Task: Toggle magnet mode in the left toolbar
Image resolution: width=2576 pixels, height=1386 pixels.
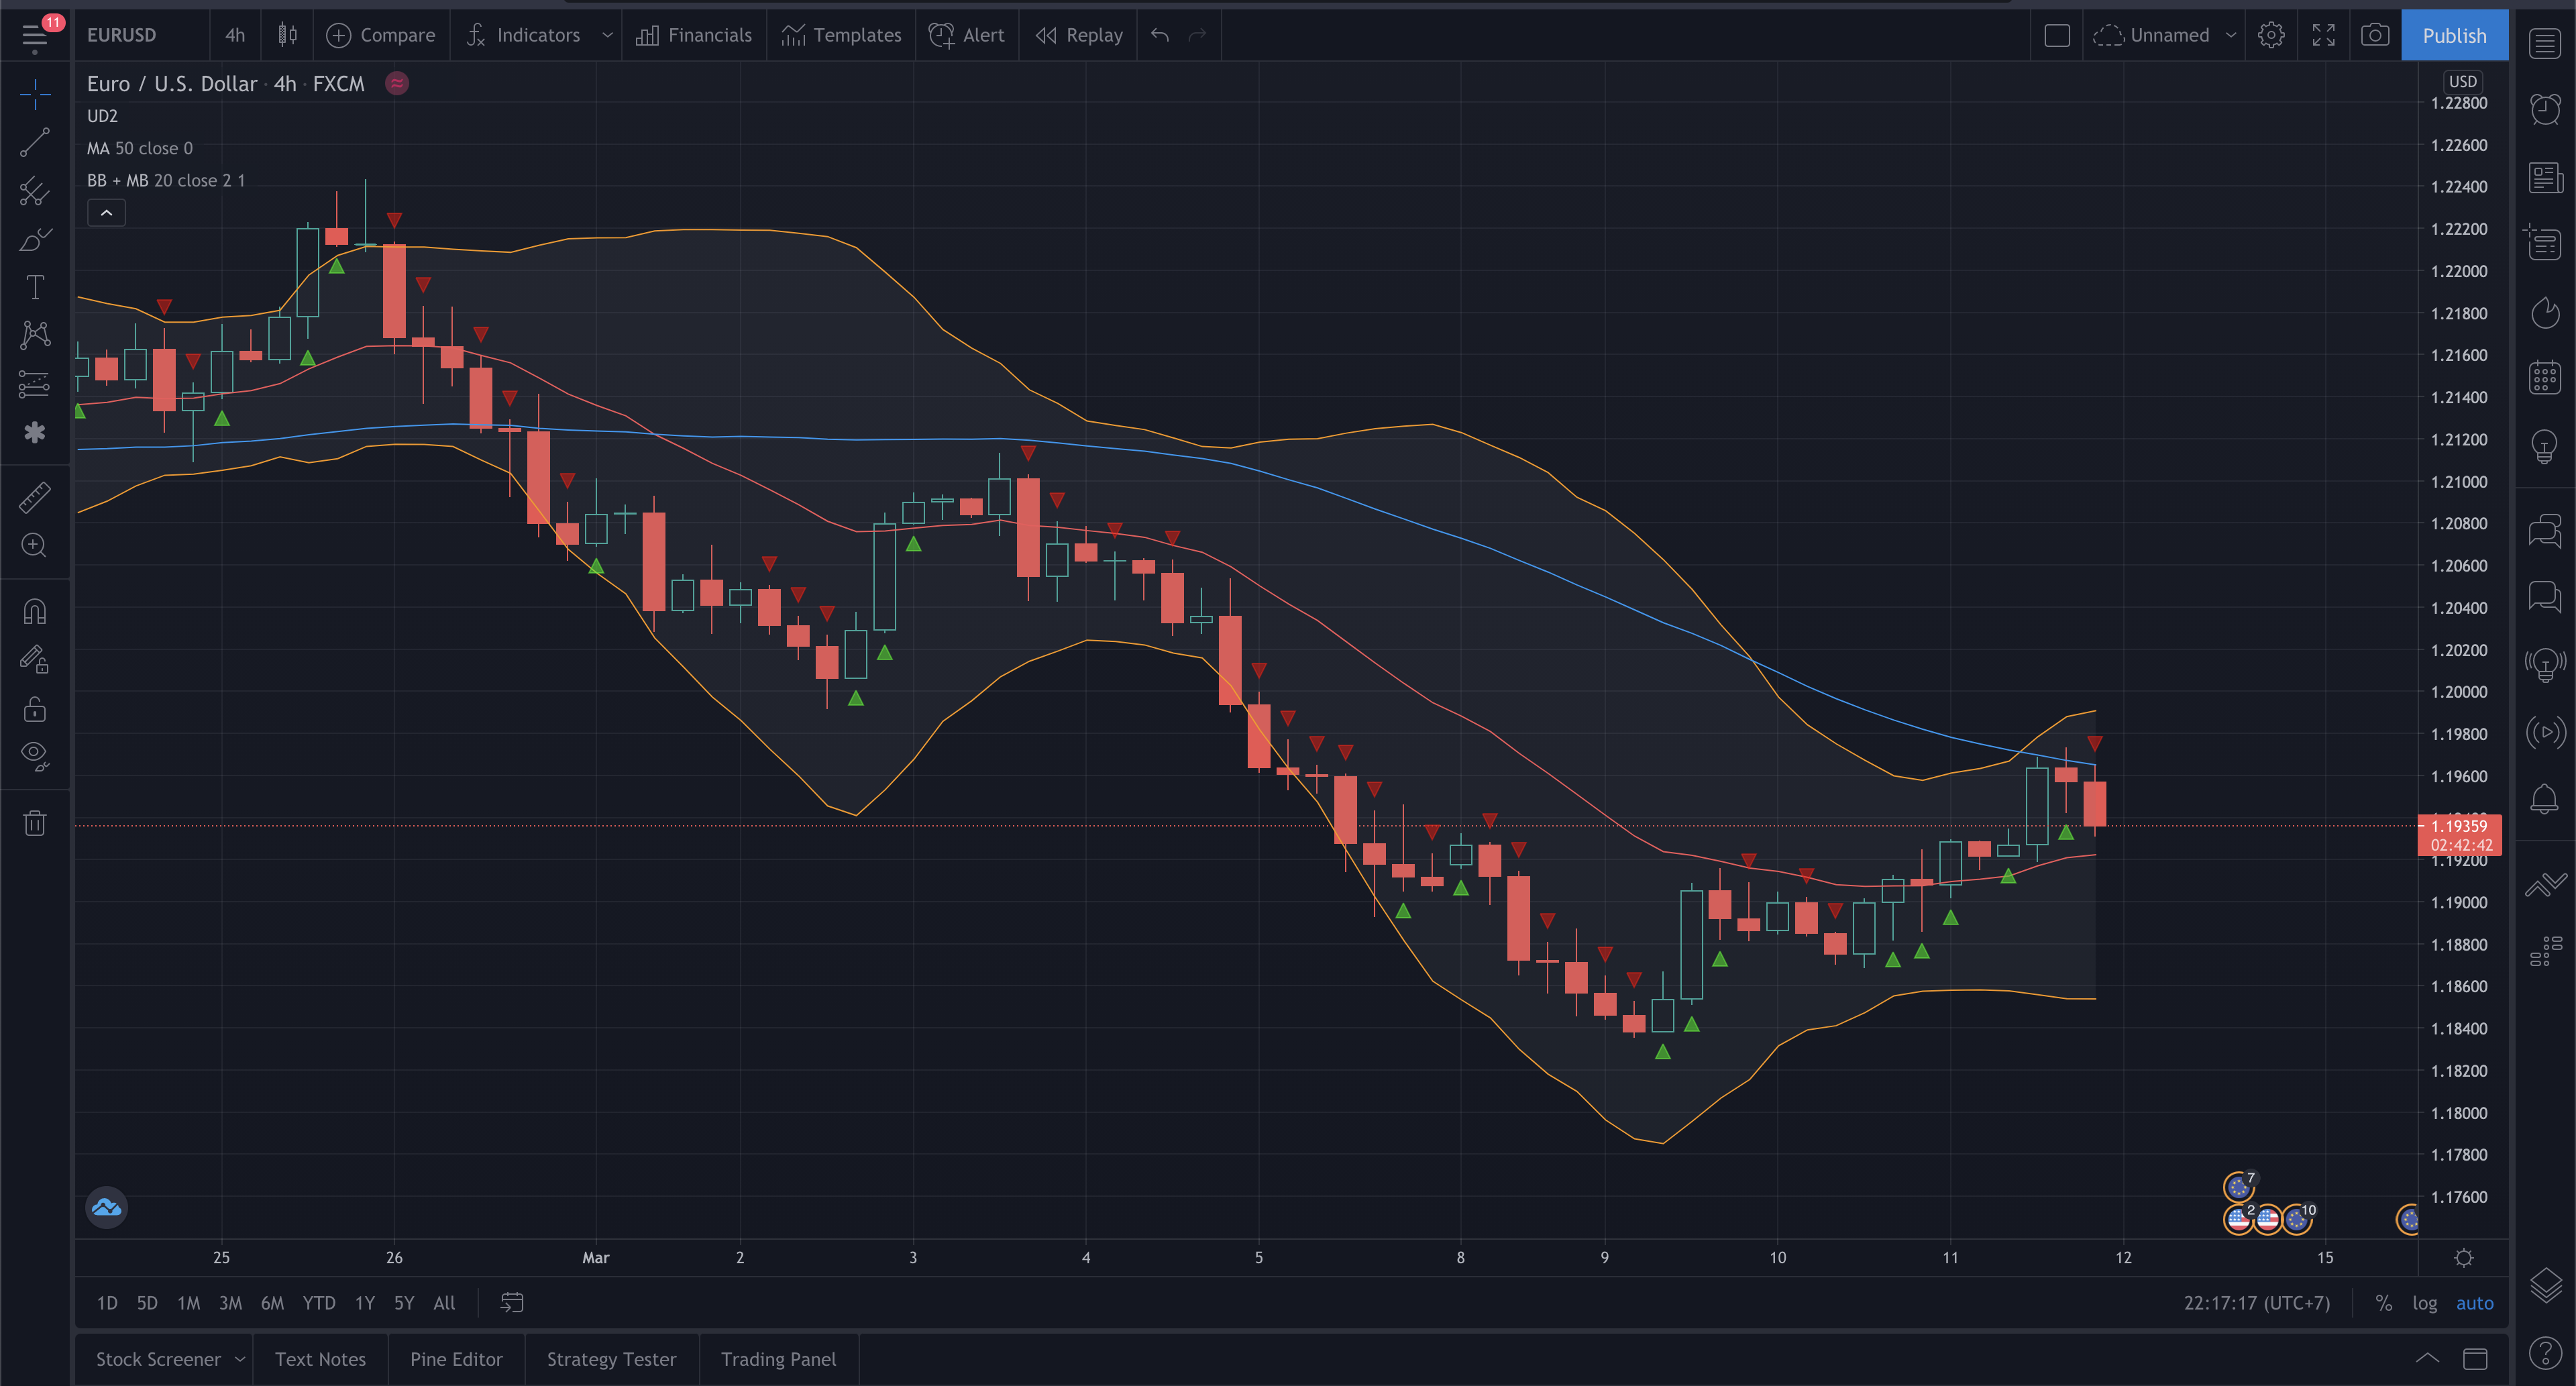Action: [34, 610]
